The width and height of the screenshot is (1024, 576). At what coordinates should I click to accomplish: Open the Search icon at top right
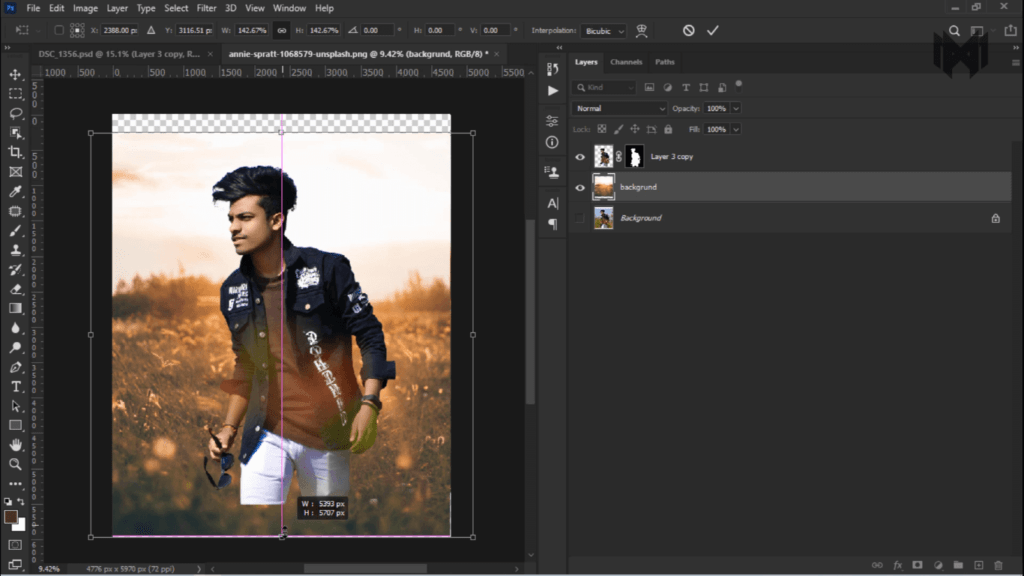[954, 31]
